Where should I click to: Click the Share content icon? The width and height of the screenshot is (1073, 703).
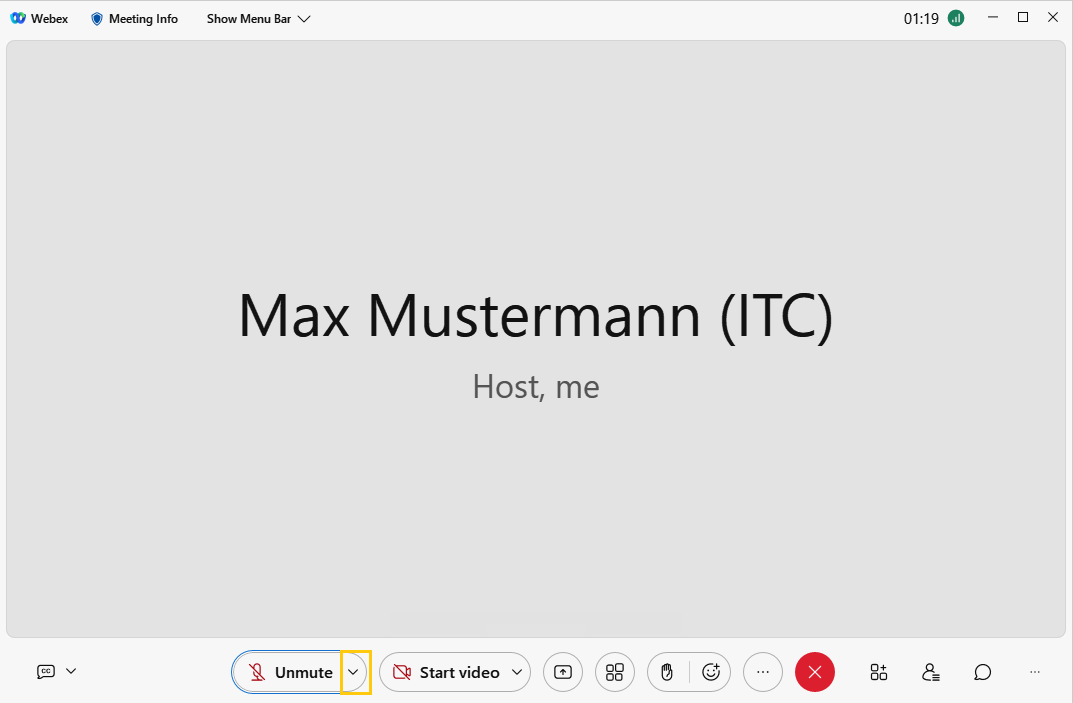click(563, 672)
